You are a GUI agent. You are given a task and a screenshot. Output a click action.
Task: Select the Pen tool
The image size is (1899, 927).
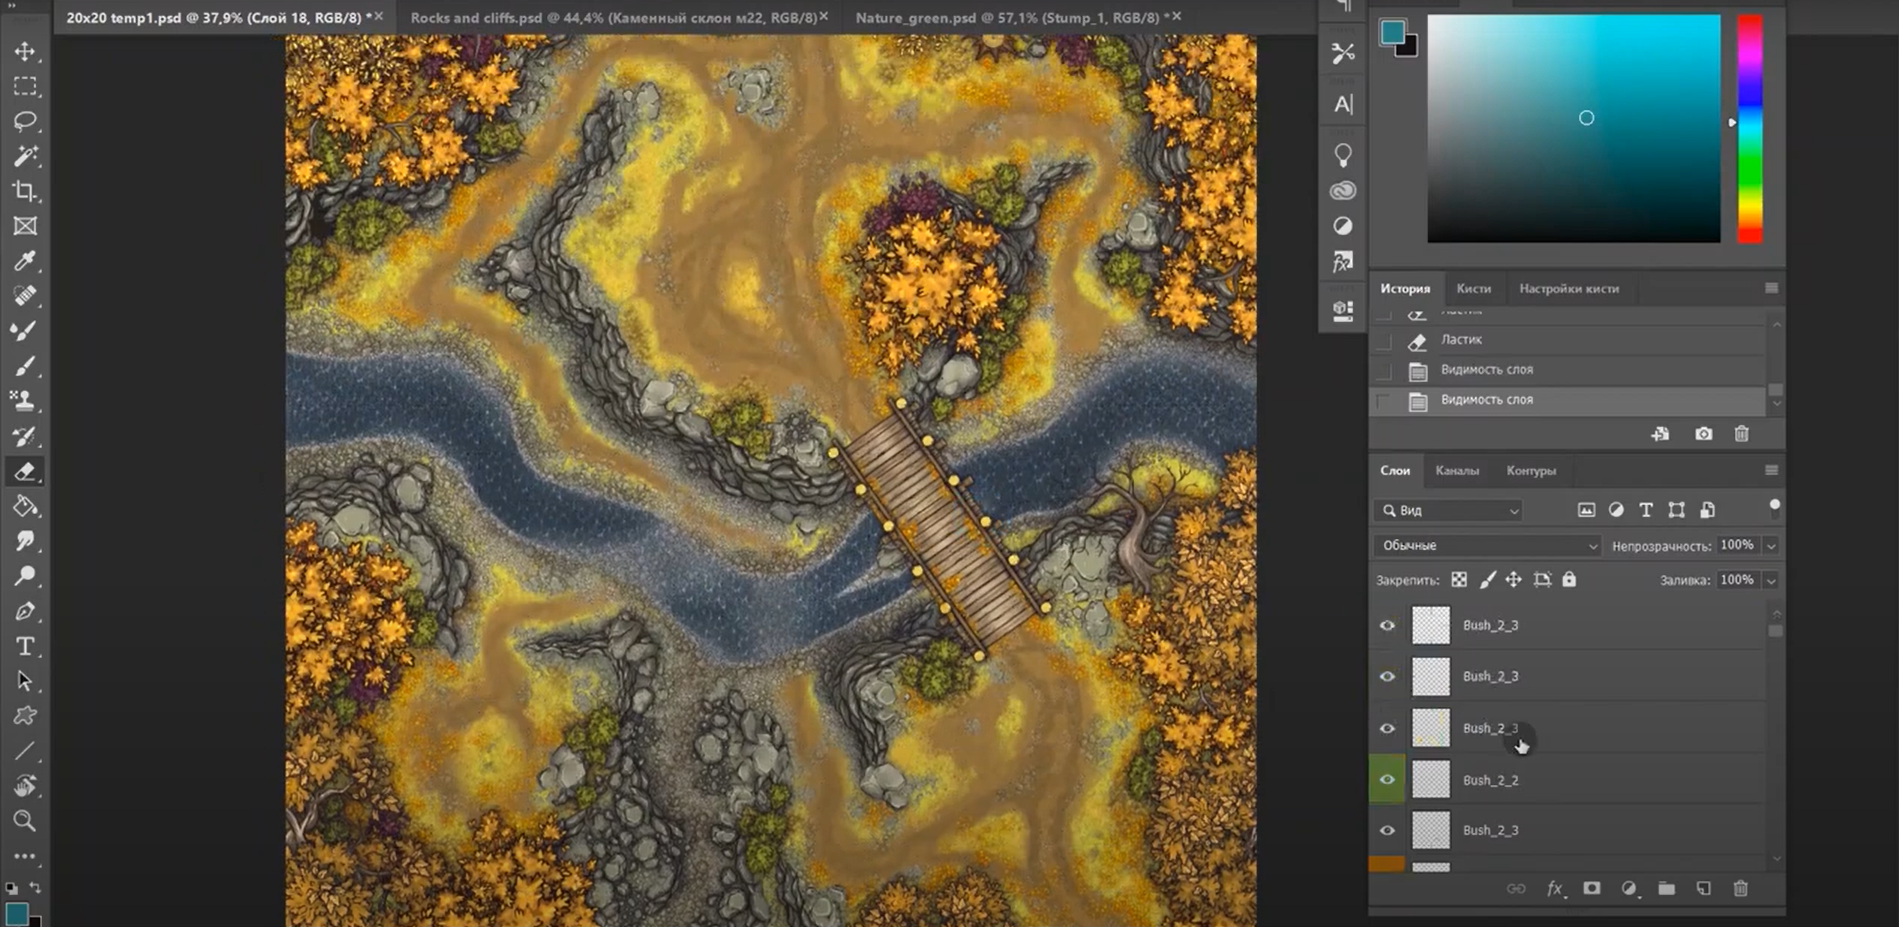[25, 611]
